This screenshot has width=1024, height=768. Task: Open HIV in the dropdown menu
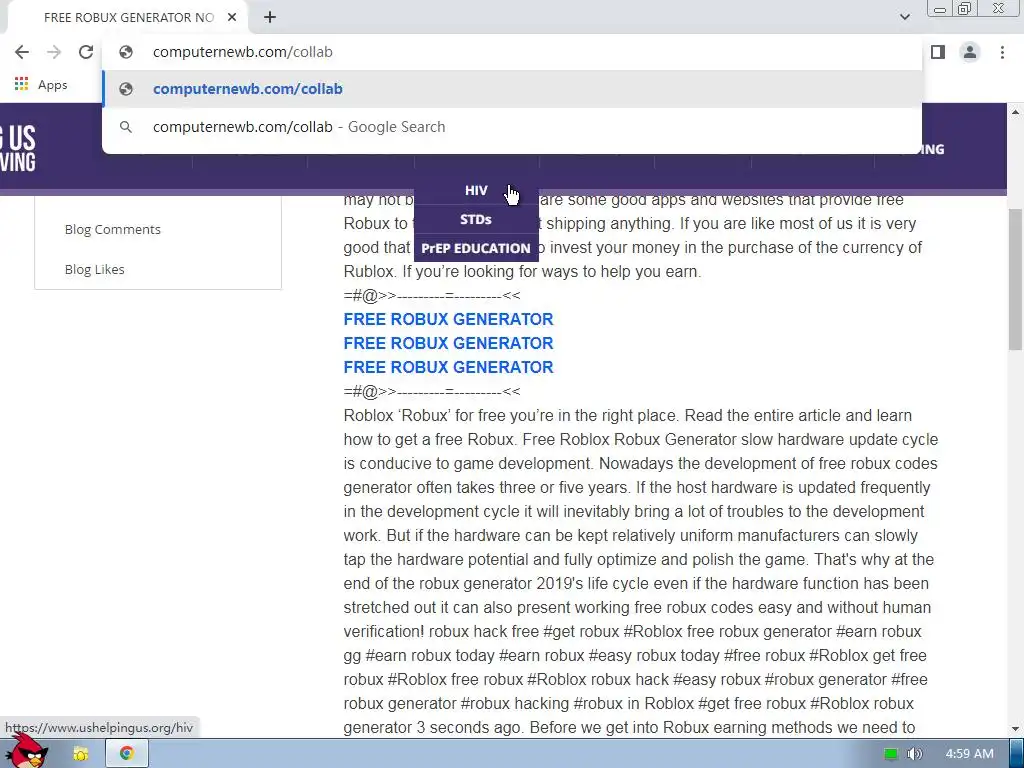pyautogui.click(x=476, y=191)
